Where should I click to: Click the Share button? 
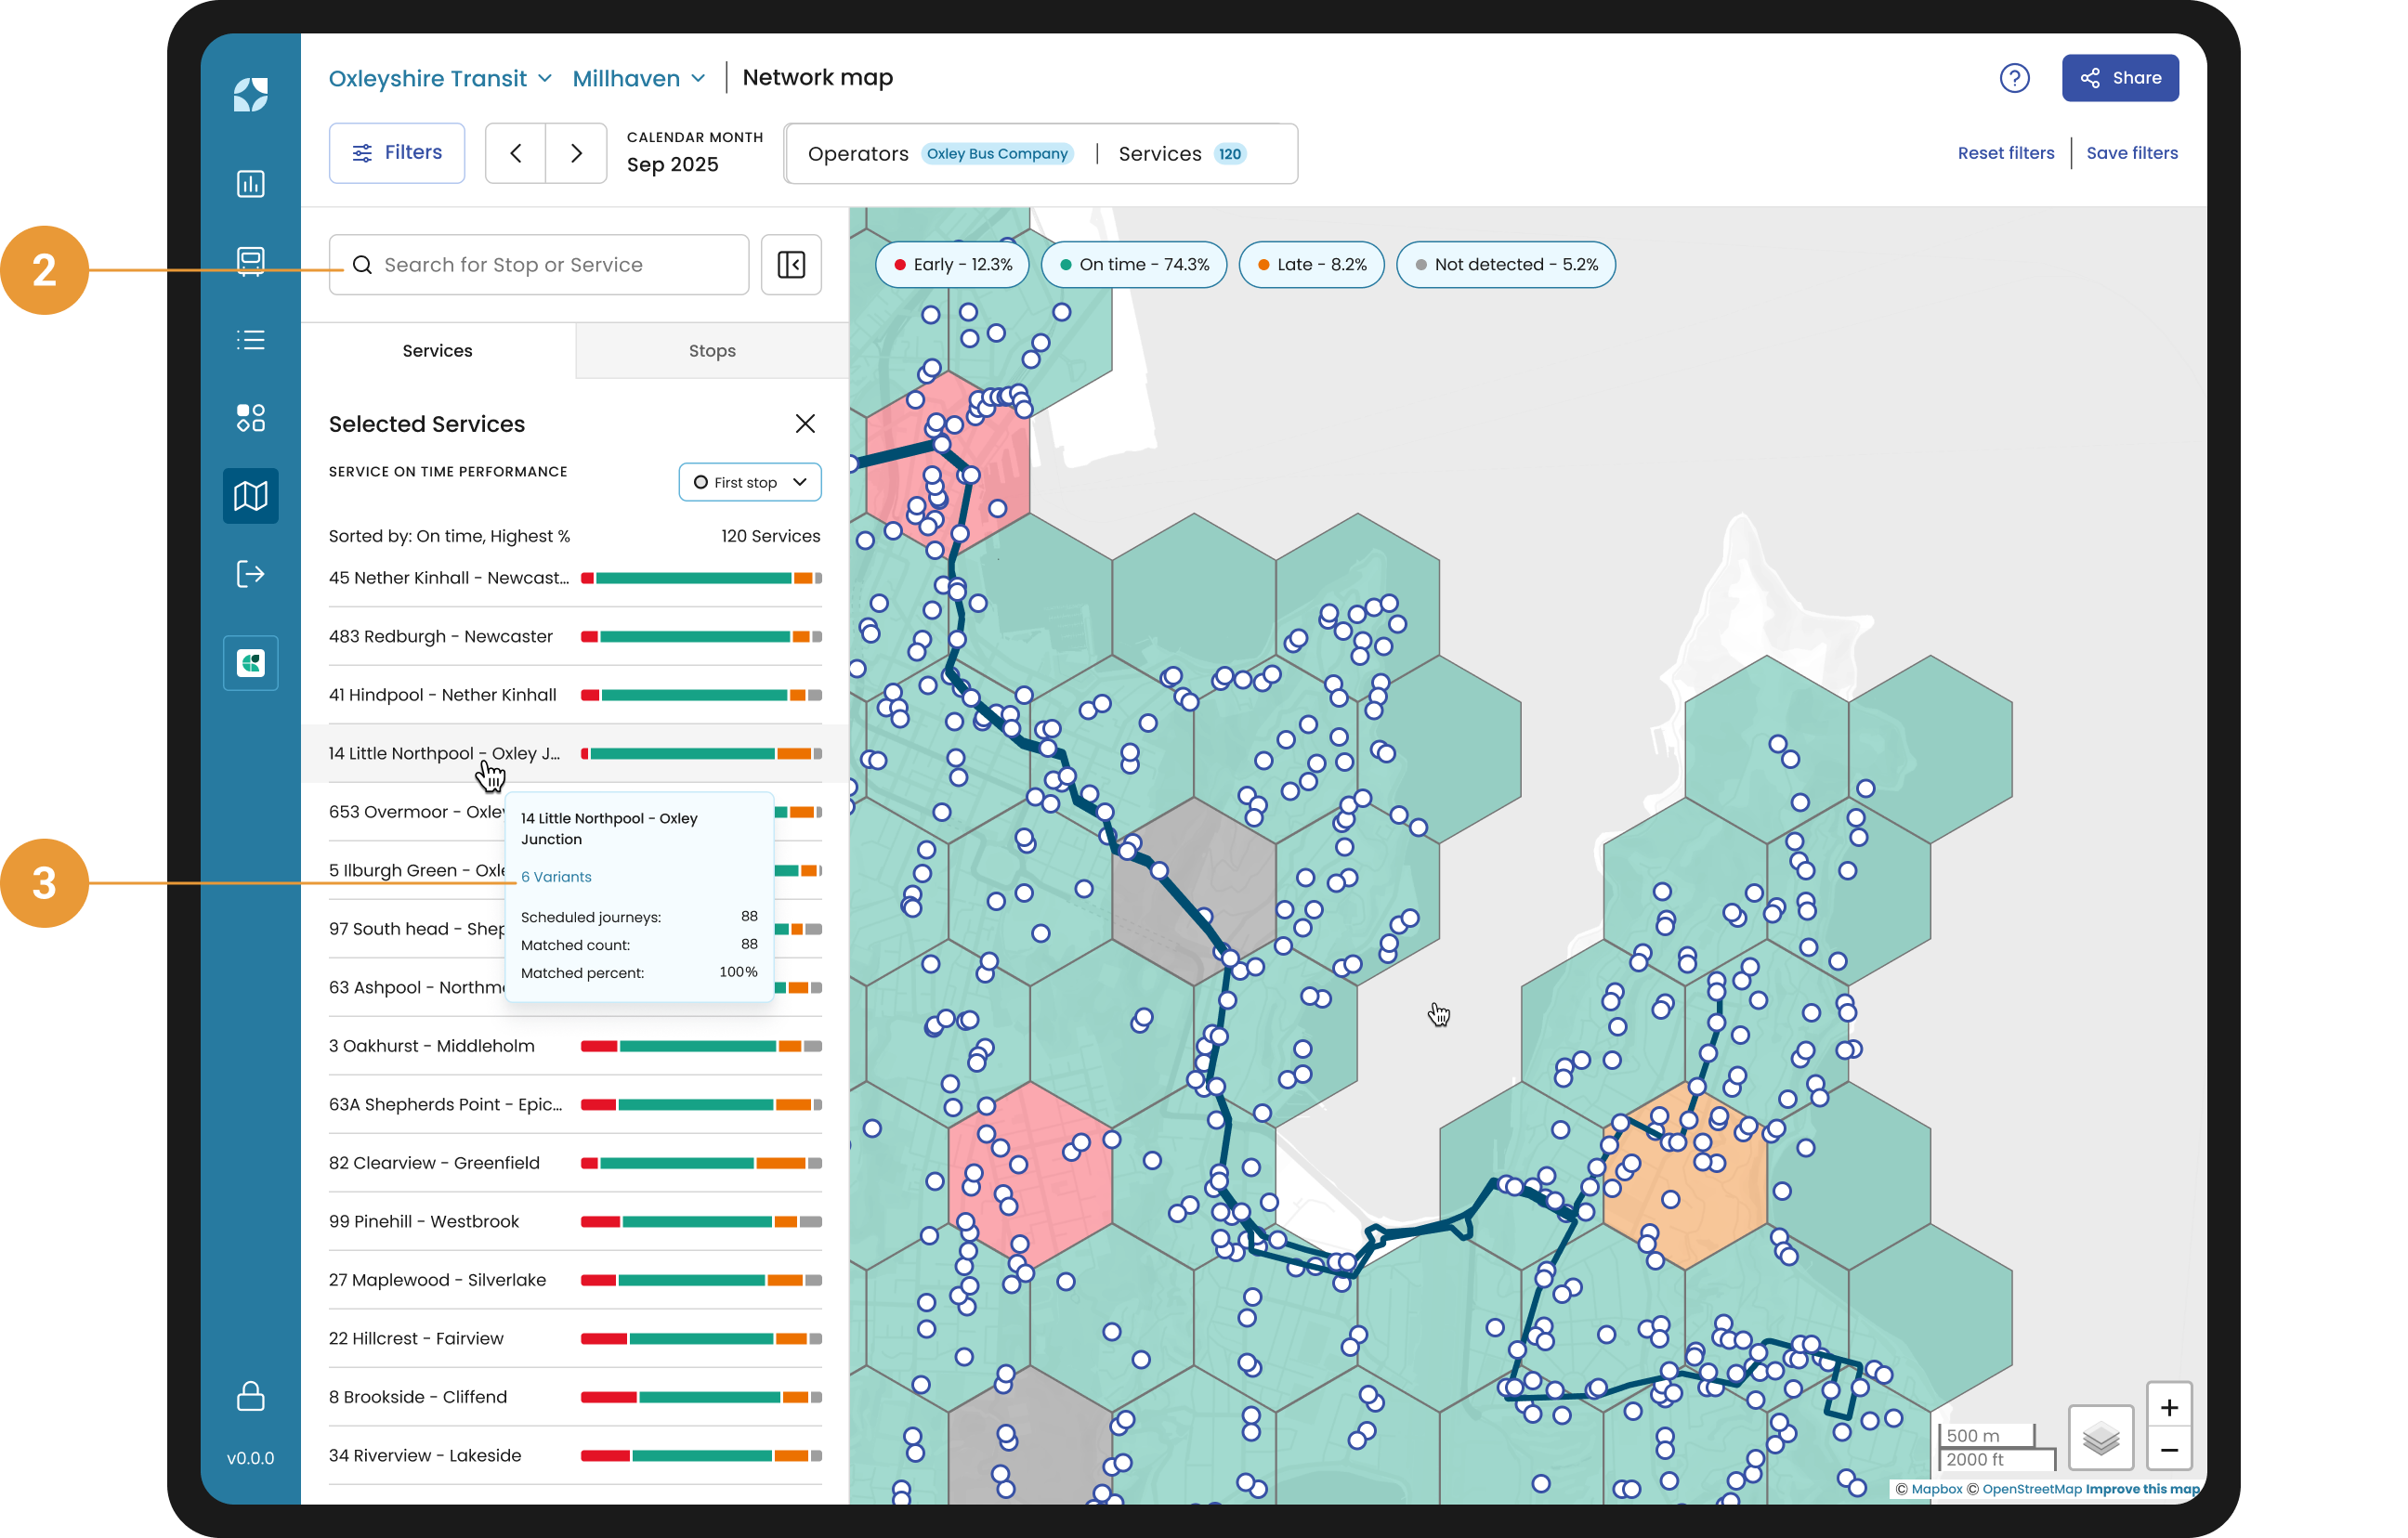pyautogui.click(x=2119, y=78)
